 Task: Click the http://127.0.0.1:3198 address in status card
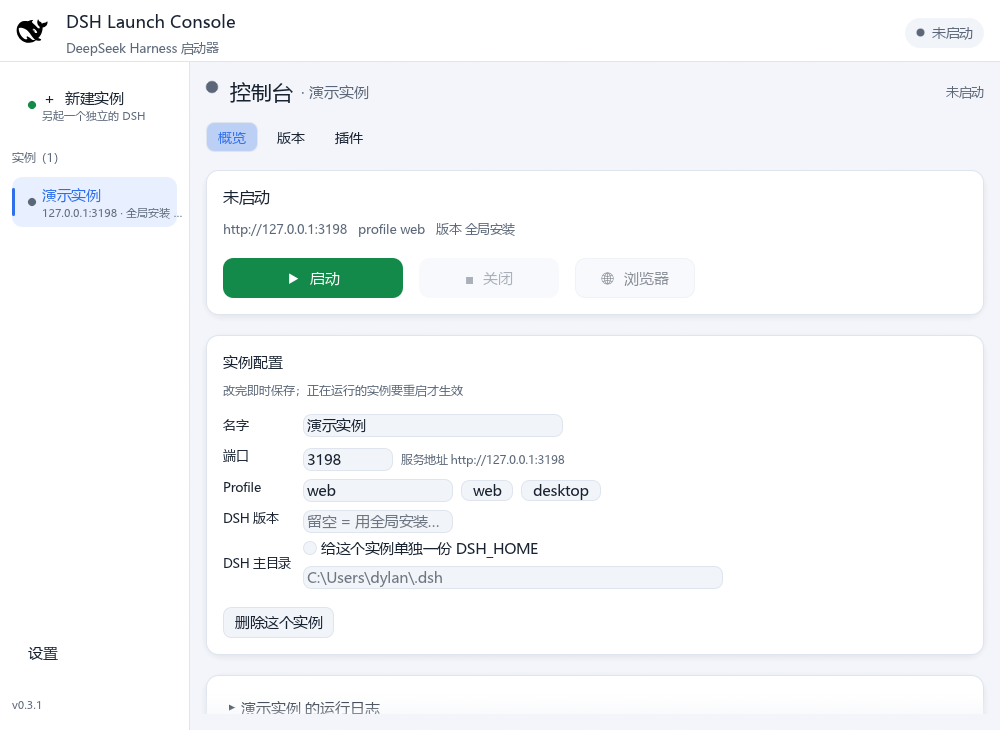(285, 230)
